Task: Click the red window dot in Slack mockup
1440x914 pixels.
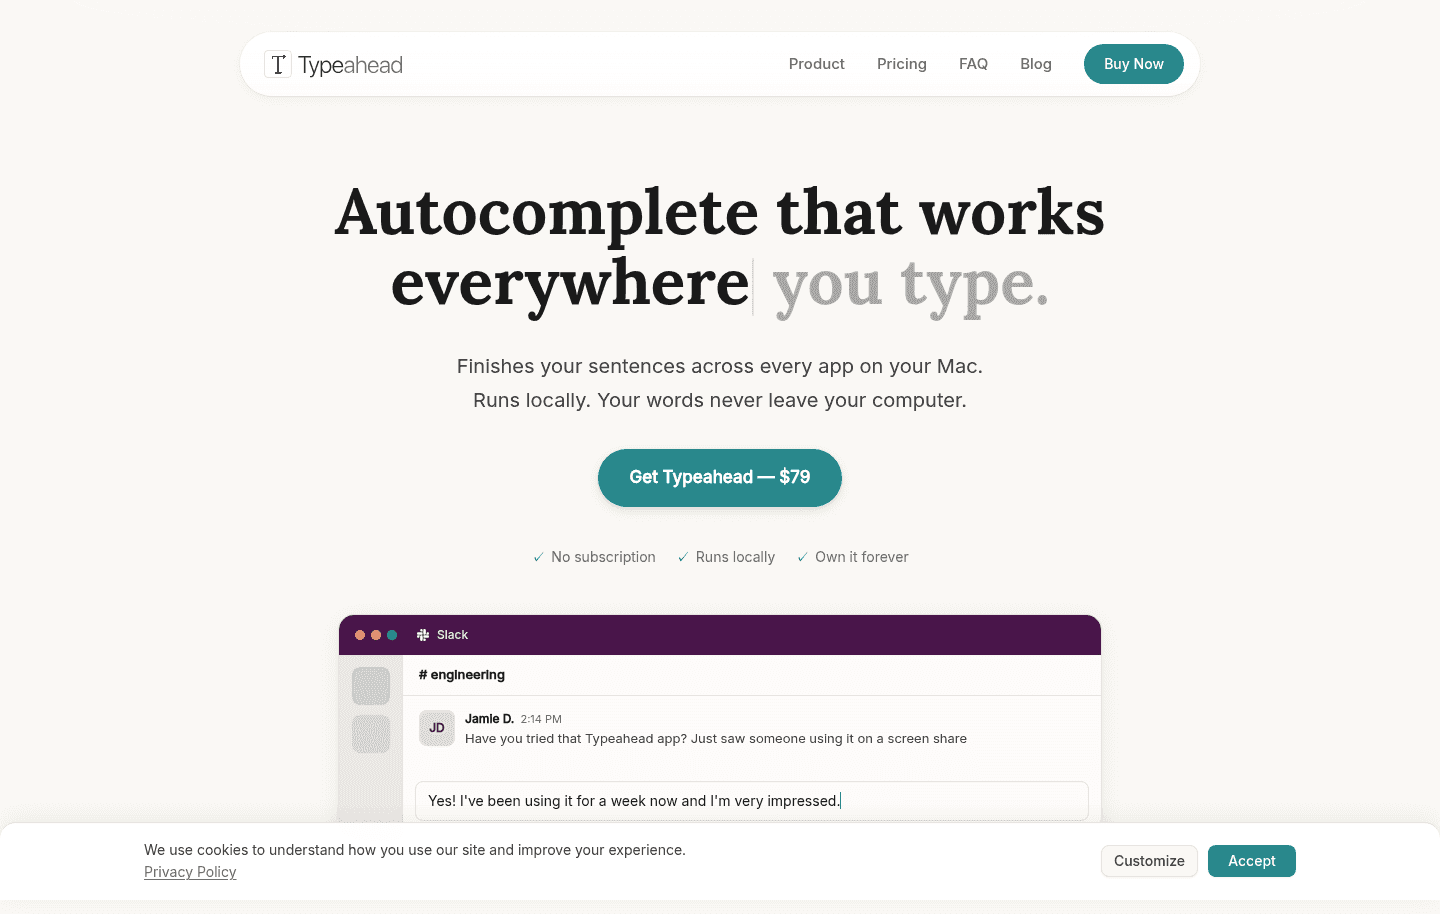Action: tap(360, 635)
